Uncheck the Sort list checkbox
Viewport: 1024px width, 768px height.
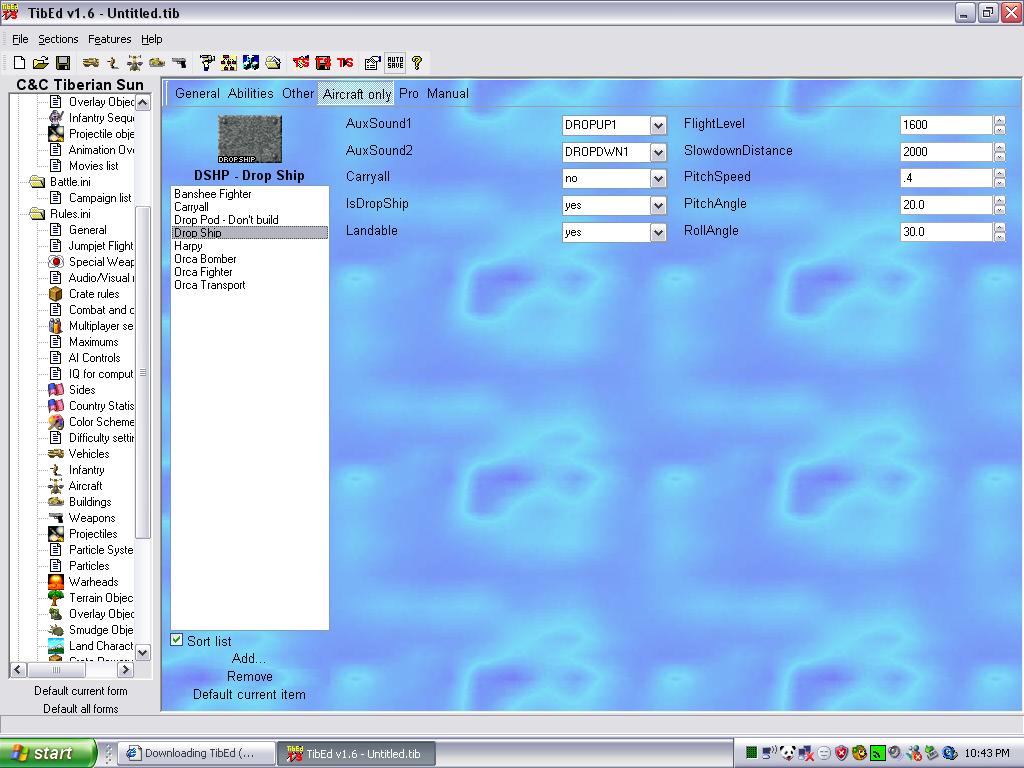point(177,640)
